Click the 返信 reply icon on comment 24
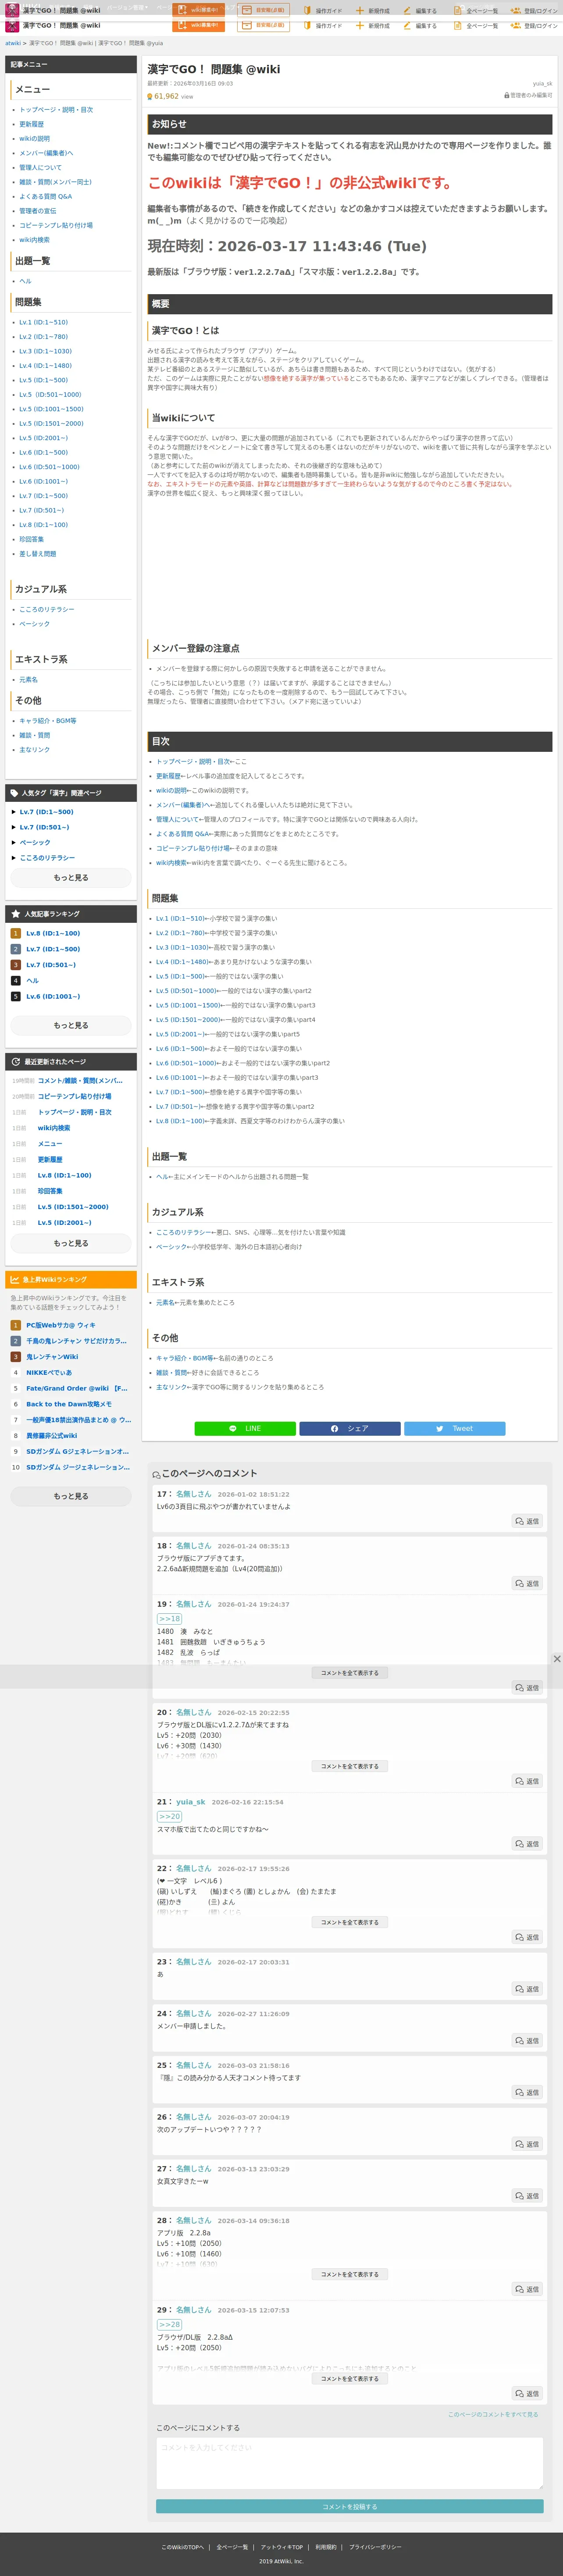Screen dimensions: 563x2576 point(520,2041)
